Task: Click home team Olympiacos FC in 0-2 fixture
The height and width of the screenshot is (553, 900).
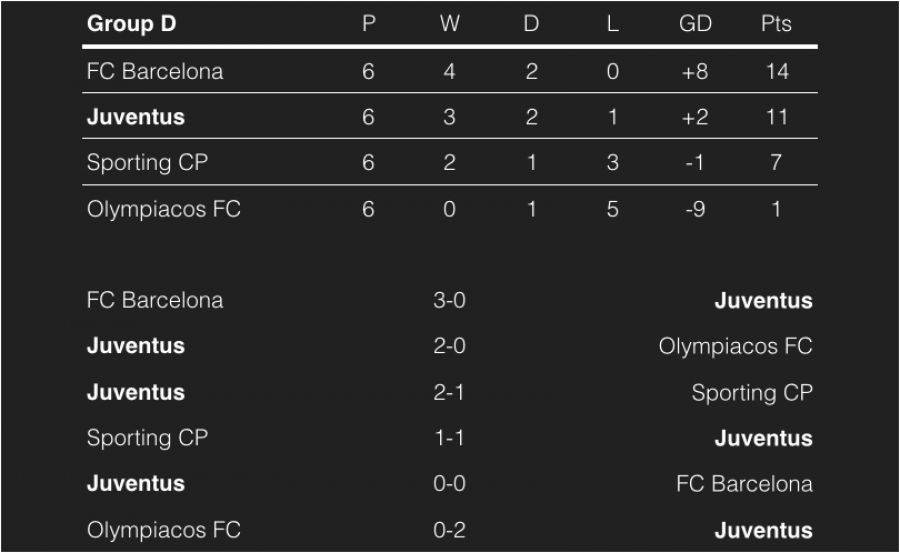Action: click(164, 530)
